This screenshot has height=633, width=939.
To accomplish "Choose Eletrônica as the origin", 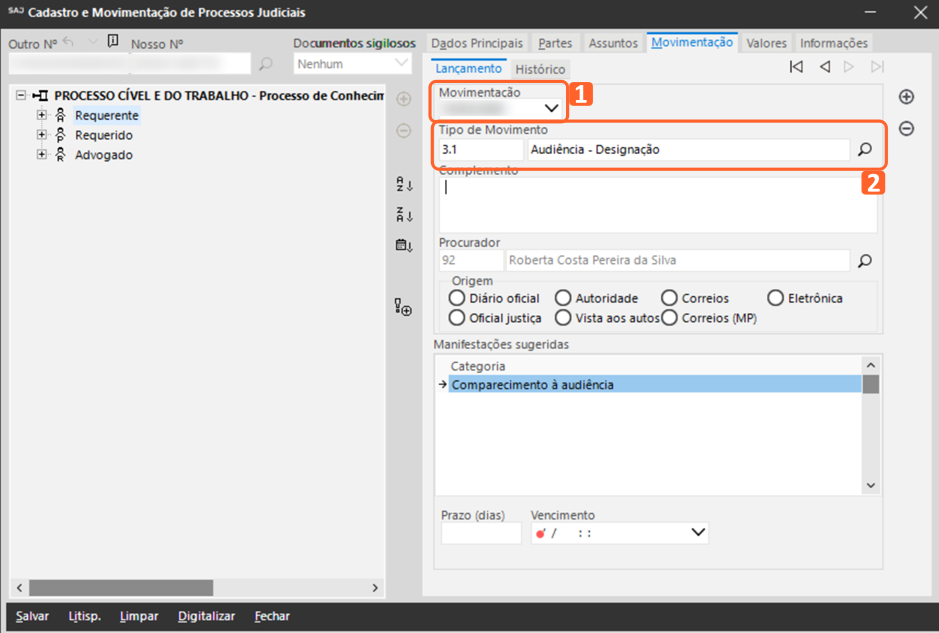I will (x=775, y=298).
